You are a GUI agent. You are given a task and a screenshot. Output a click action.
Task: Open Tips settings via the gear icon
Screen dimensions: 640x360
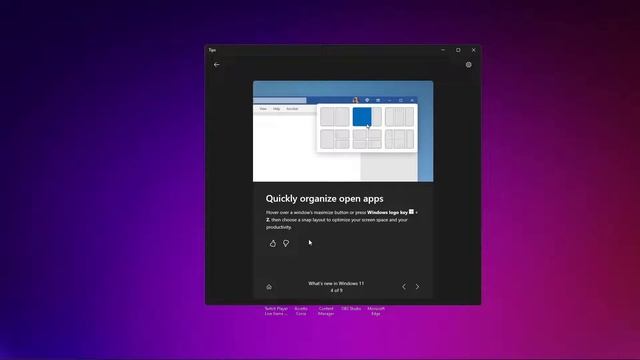(469, 64)
